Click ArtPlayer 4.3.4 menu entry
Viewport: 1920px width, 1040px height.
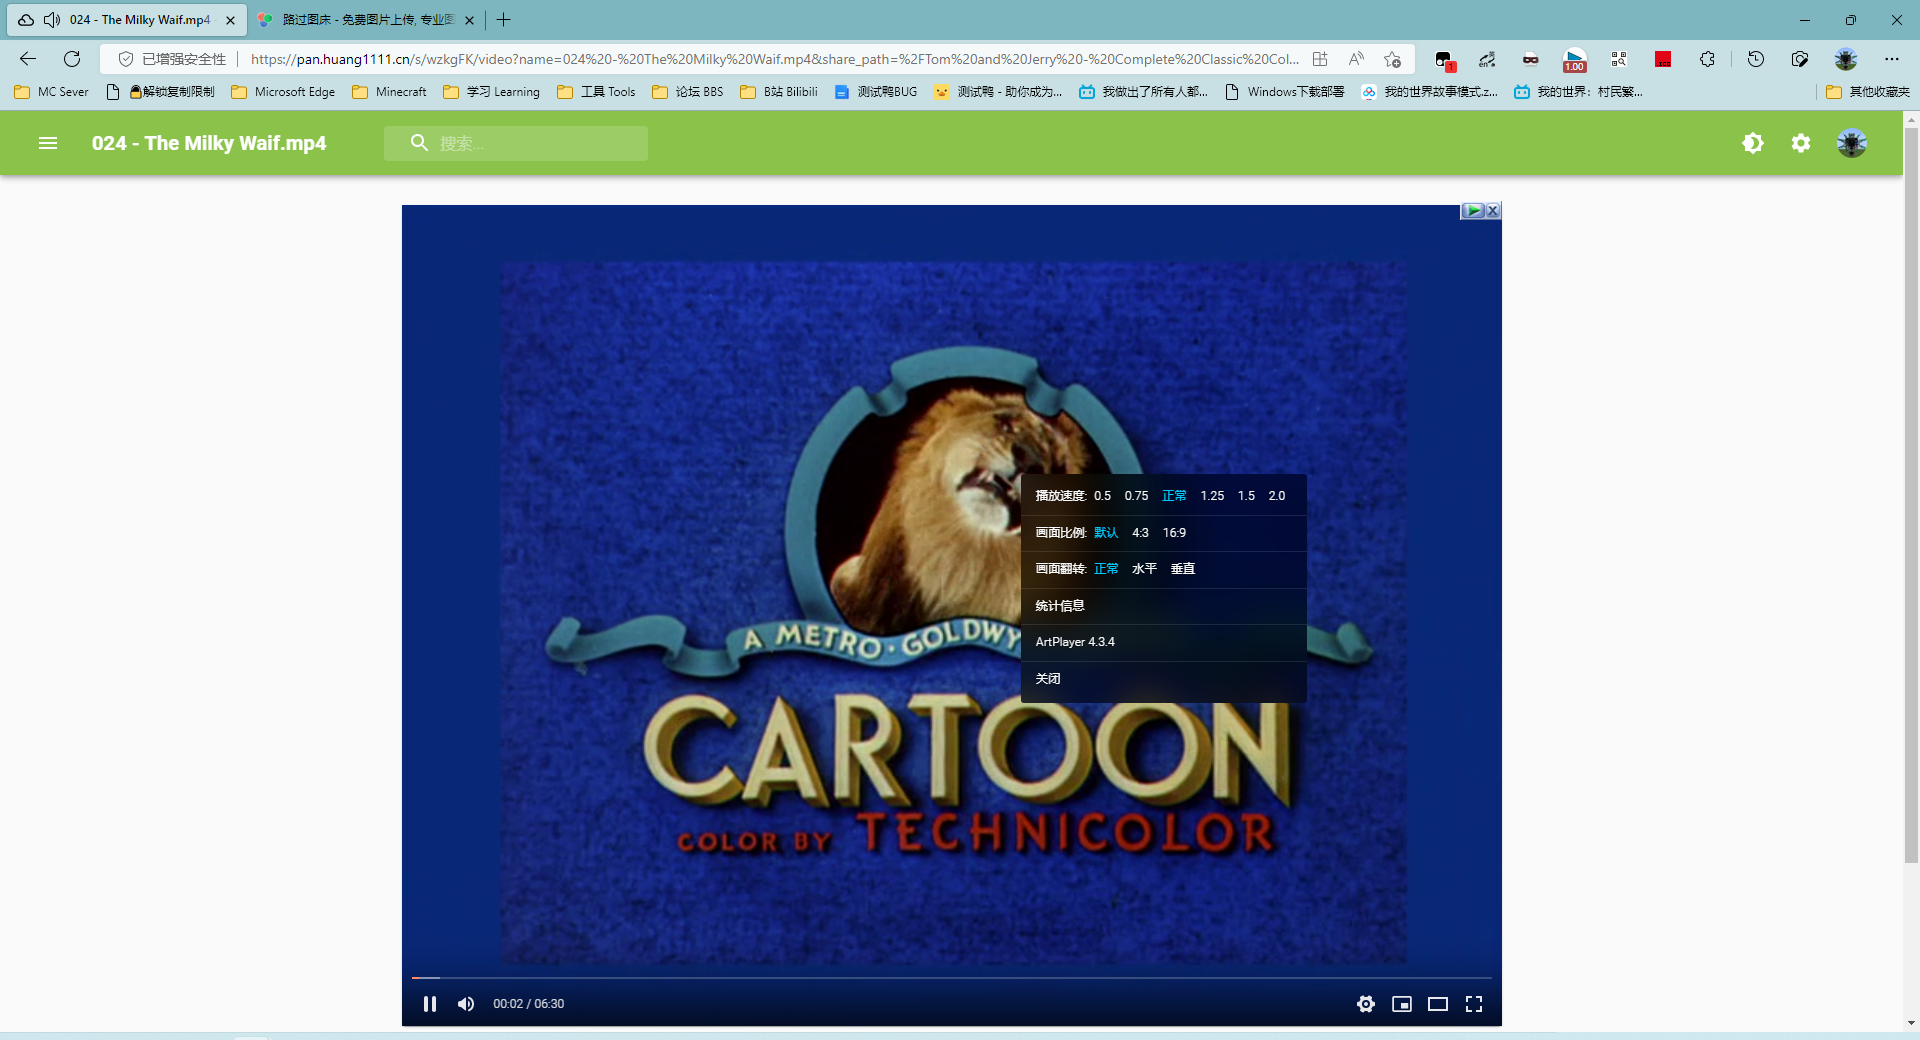click(1163, 642)
